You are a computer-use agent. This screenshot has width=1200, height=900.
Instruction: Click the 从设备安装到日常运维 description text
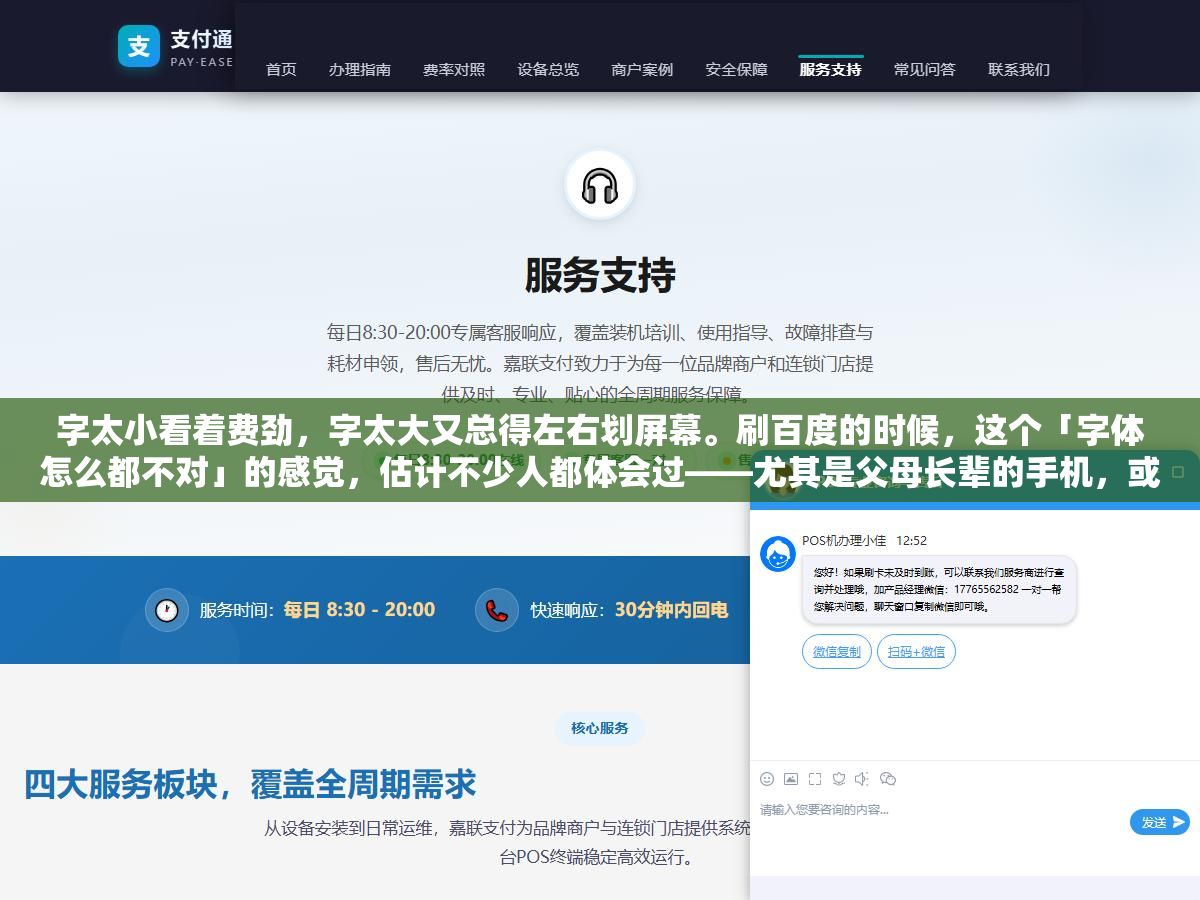point(507,842)
